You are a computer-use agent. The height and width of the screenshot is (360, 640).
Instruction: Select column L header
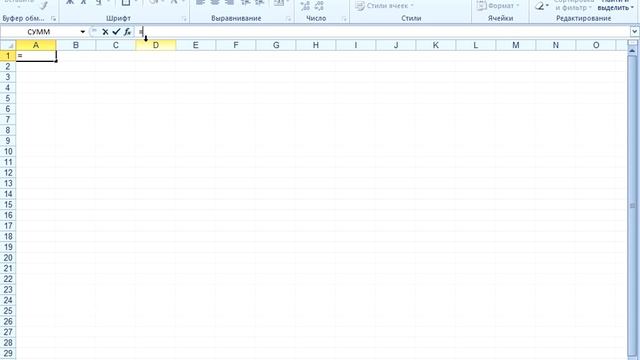tap(476, 45)
